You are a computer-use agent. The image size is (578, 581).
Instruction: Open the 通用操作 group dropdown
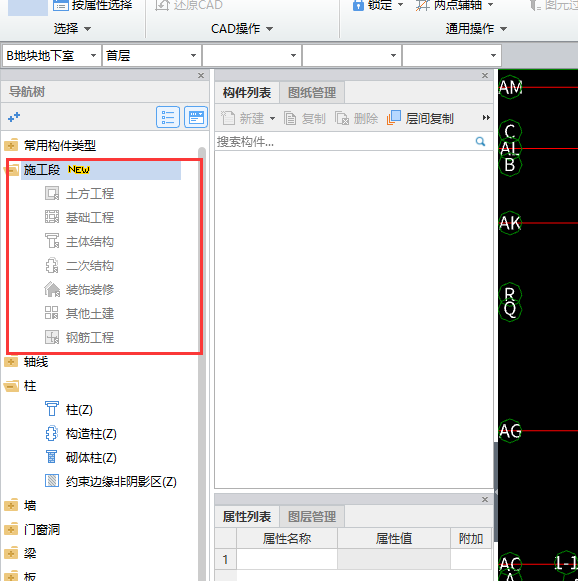click(504, 29)
